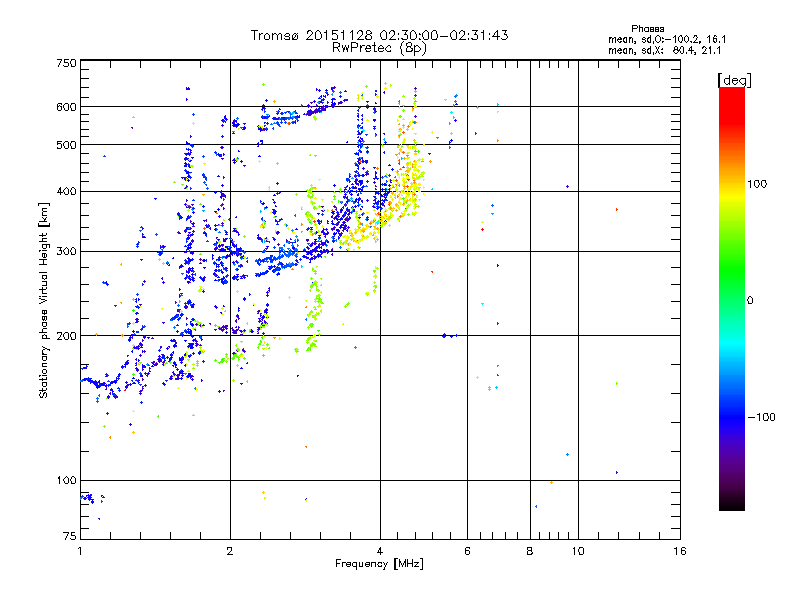Click the 'Phases' statistics heading
Image resolution: width=800 pixels, height=600 pixels.
pyautogui.click(x=647, y=29)
